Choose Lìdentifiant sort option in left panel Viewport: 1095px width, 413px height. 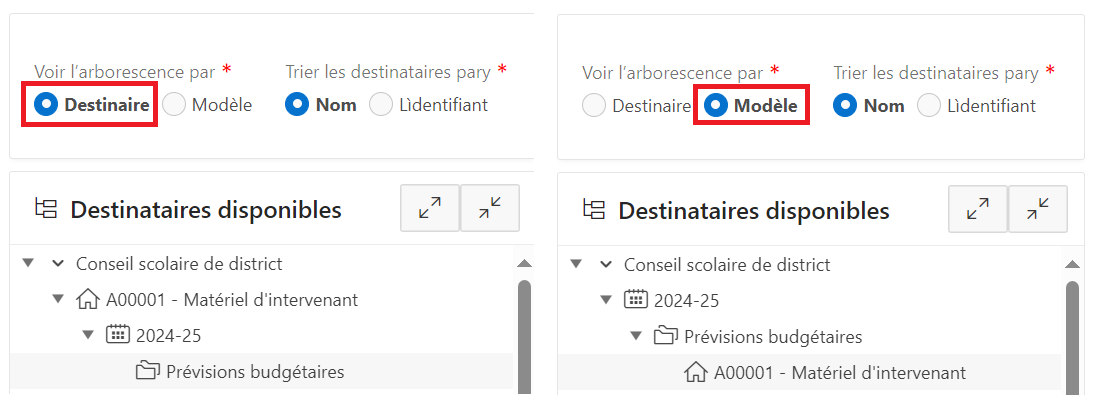[381, 104]
